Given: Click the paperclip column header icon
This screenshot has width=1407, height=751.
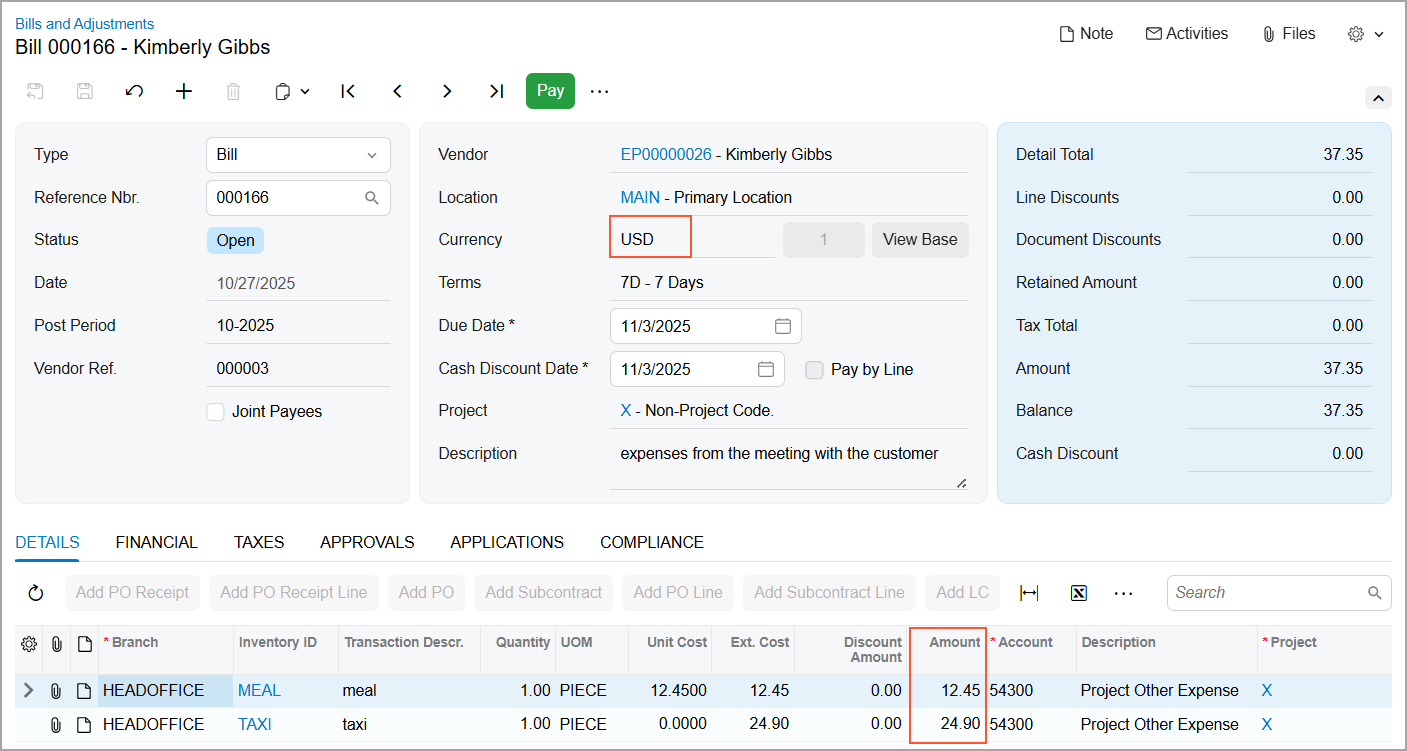Looking at the screenshot, I should coord(57,644).
